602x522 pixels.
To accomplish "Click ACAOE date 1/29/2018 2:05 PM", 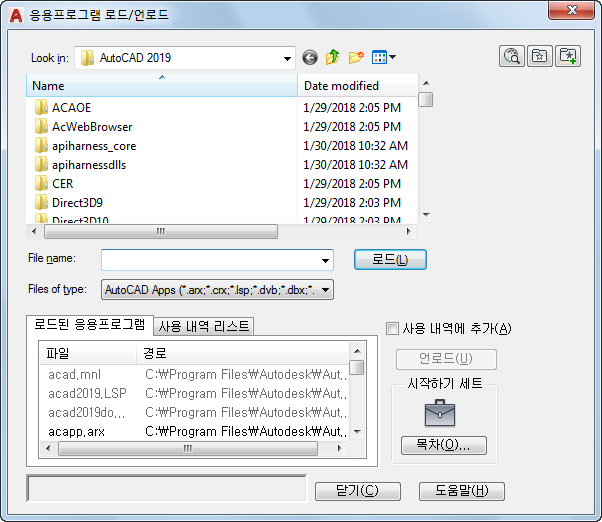I will tap(352, 107).
